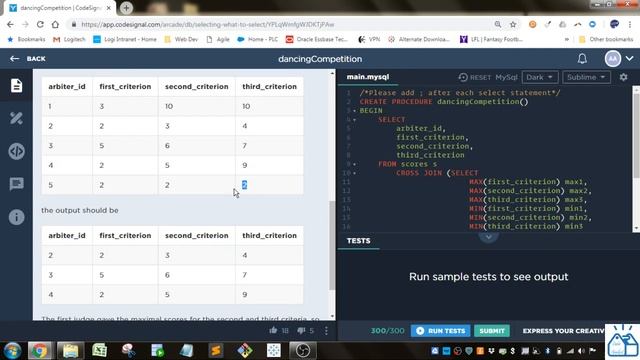640x360 pixels.
Task: Open a new browser tab
Action: pos(126,8)
